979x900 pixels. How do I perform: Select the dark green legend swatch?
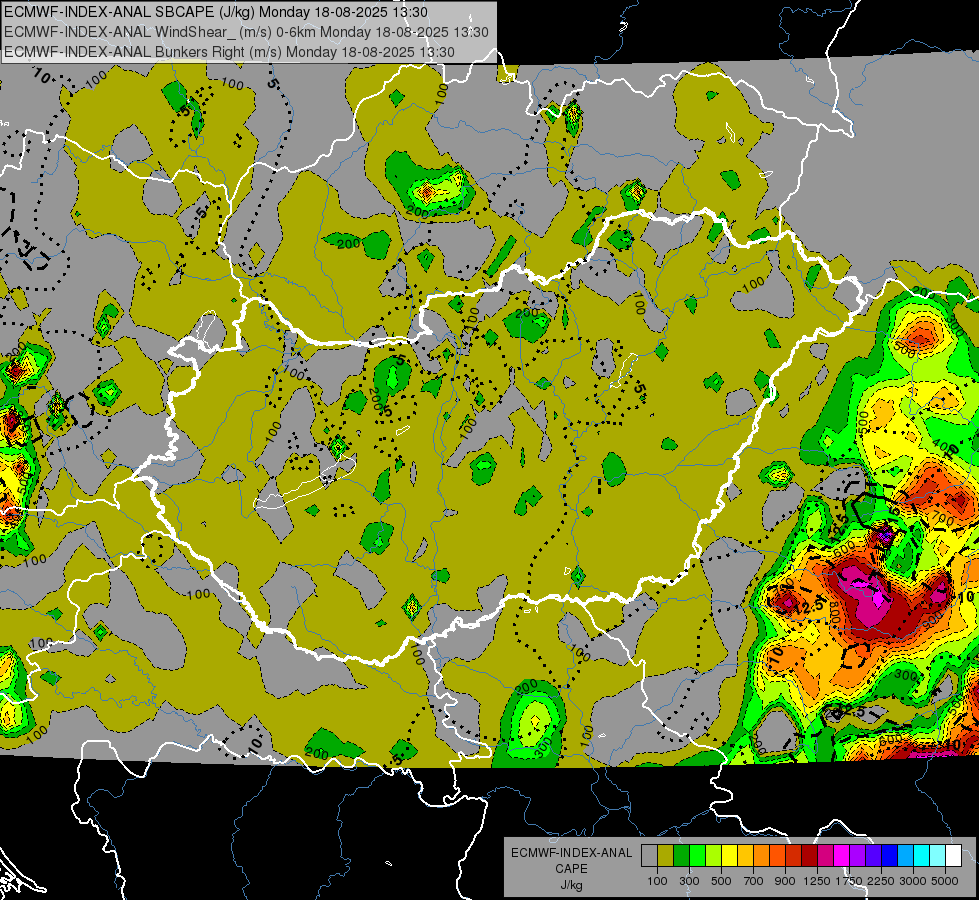[x=681, y=856]
